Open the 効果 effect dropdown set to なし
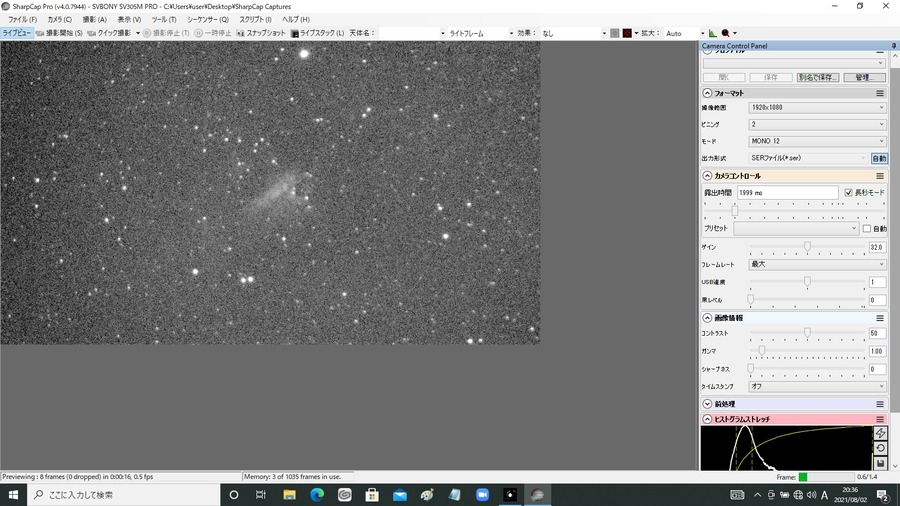 click(x=573, y=33)
